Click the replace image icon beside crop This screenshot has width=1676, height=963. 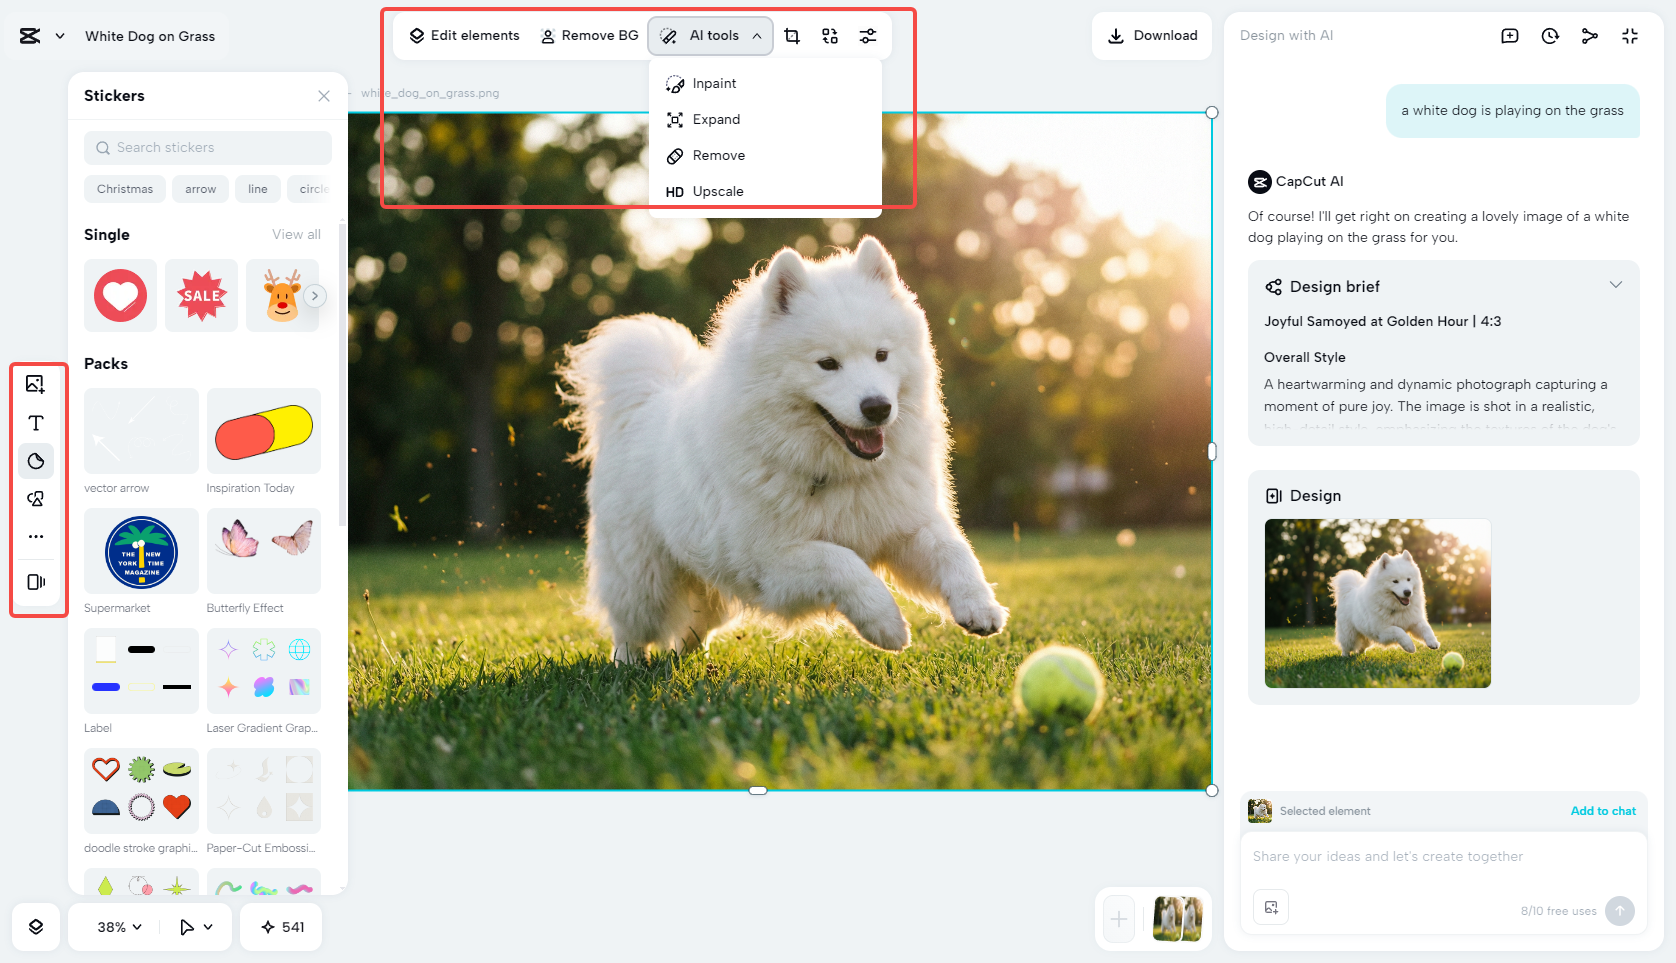[830, 36]
